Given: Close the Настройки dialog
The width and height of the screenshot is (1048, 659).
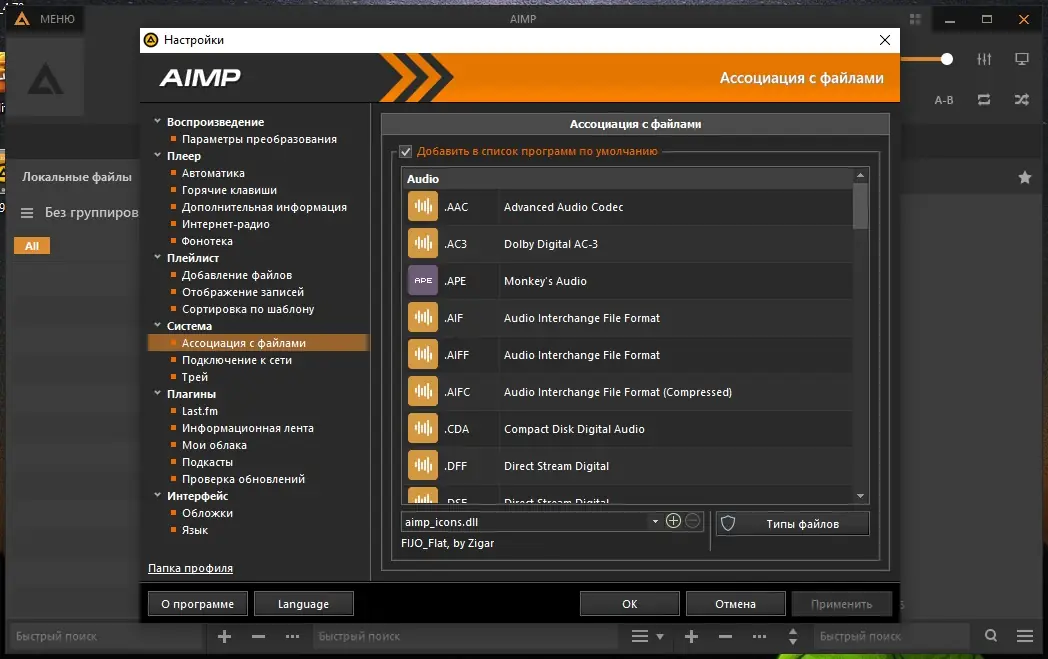Looking at the screenshot, I should coord(885,40).
